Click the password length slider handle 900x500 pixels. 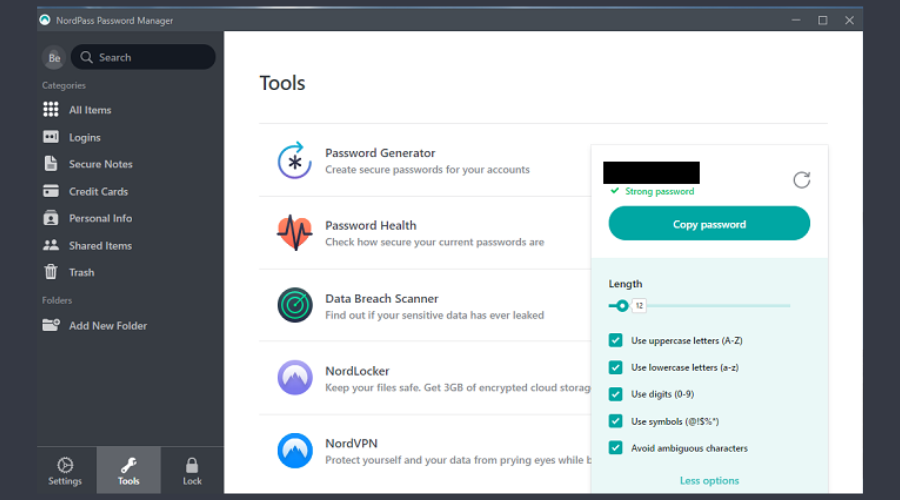point(622,305)
